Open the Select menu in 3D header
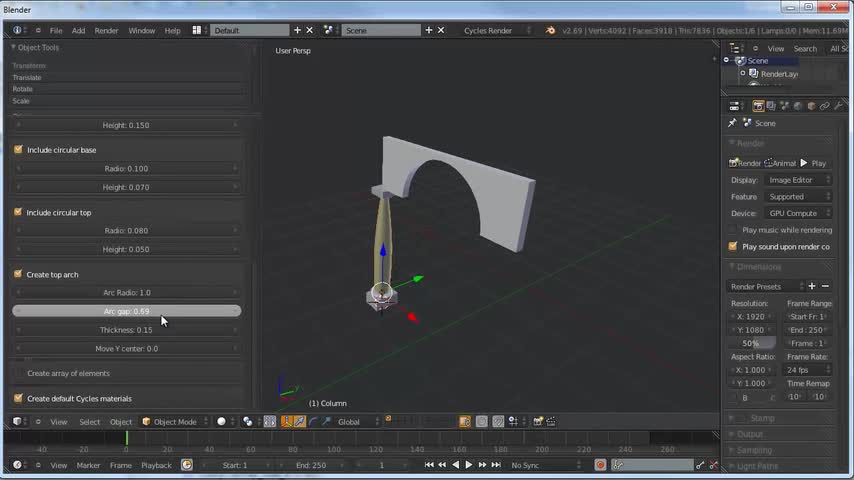This screenshot has height=480, width=854. pyautogui.click(x=90, y=422)
